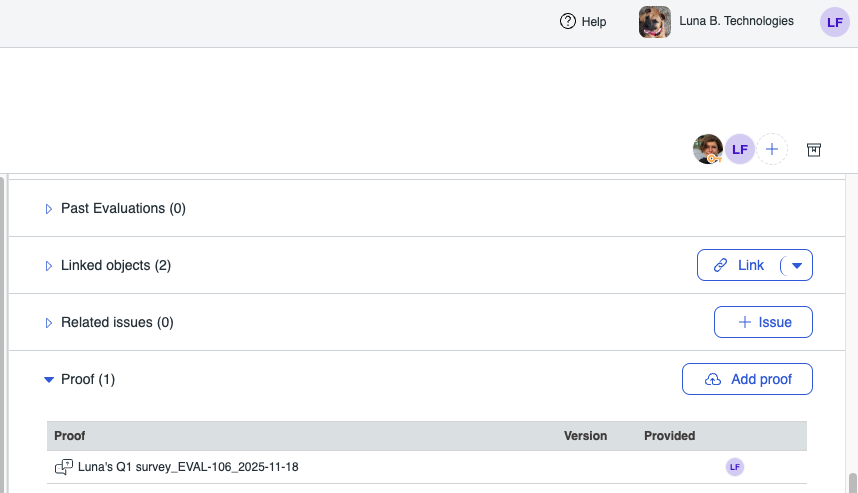Add a collaborator with the plus icon

click(772, 149)
